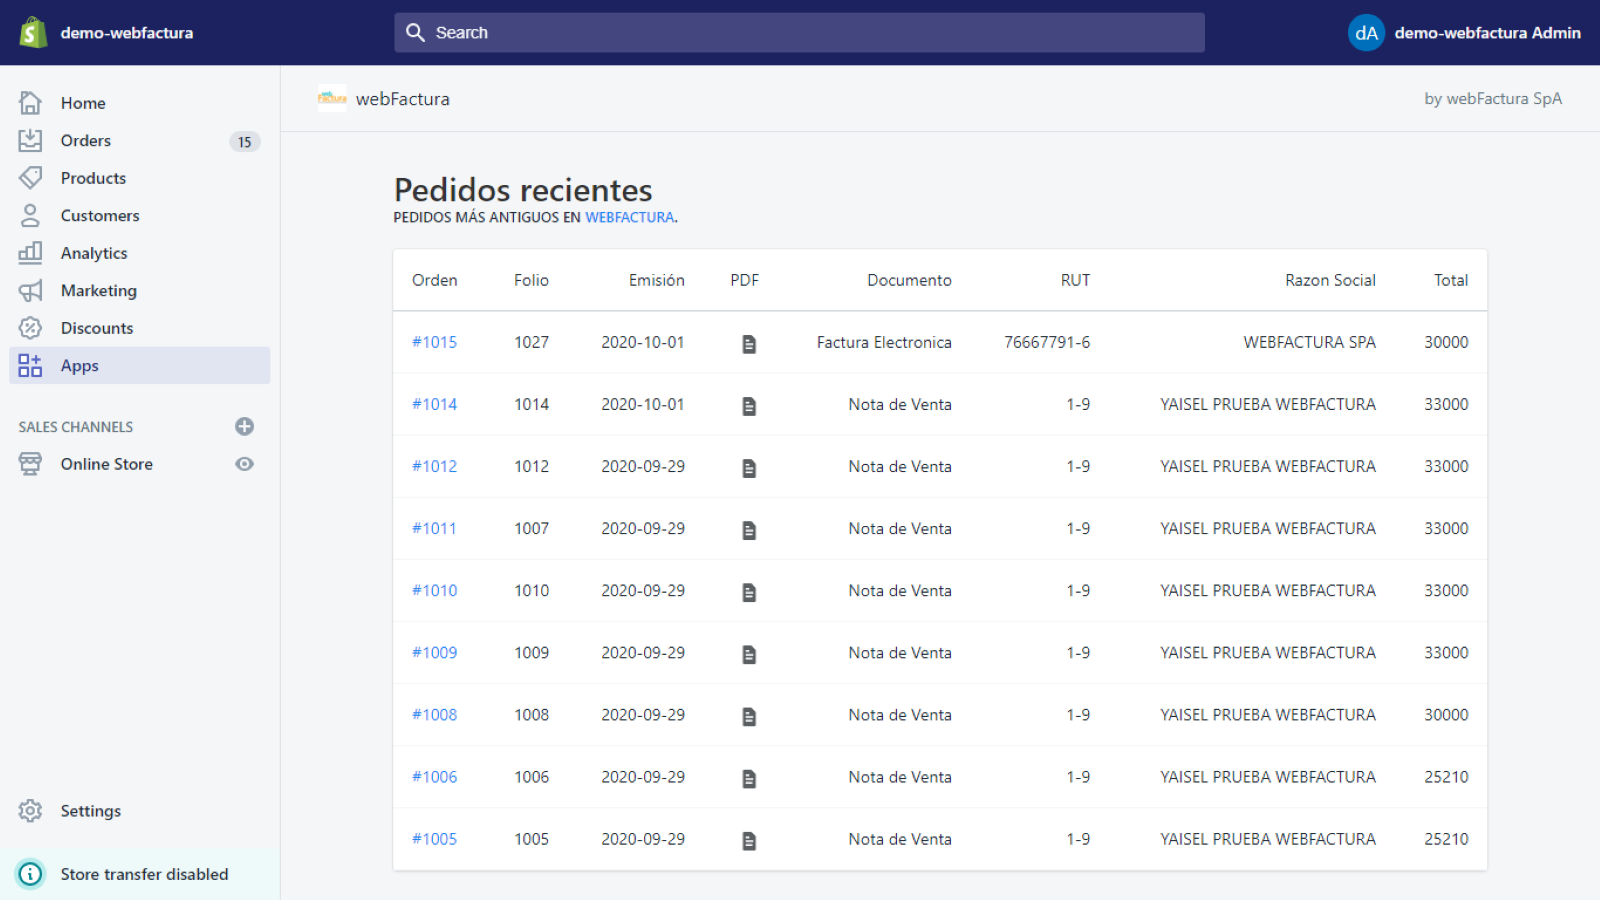Click total 25210 for order #1006
The height and width of the screenshot is (900, 1600).
tap(1446, 777)
